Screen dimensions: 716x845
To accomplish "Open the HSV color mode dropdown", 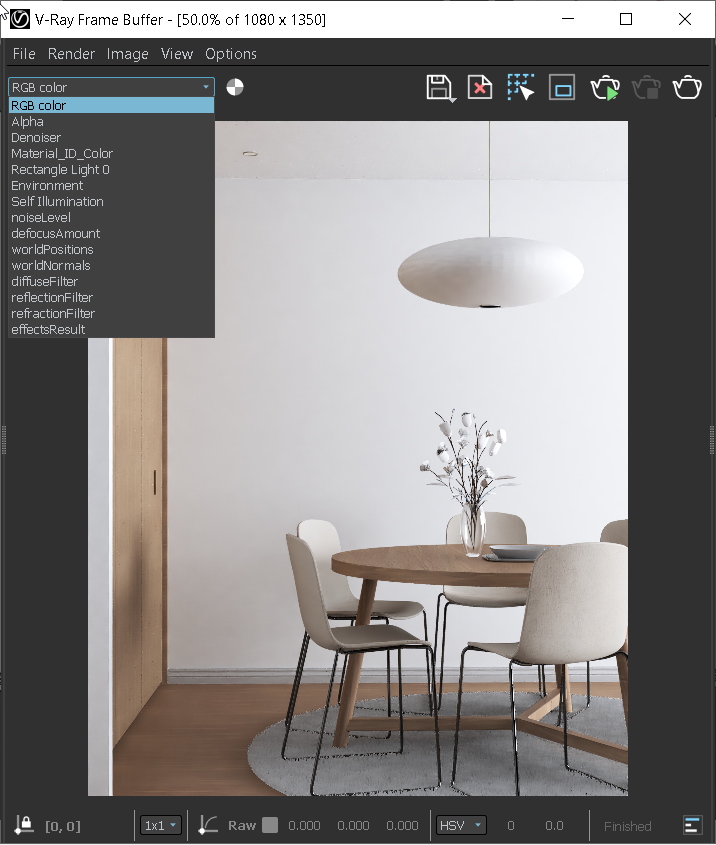I will coord(461,826).
